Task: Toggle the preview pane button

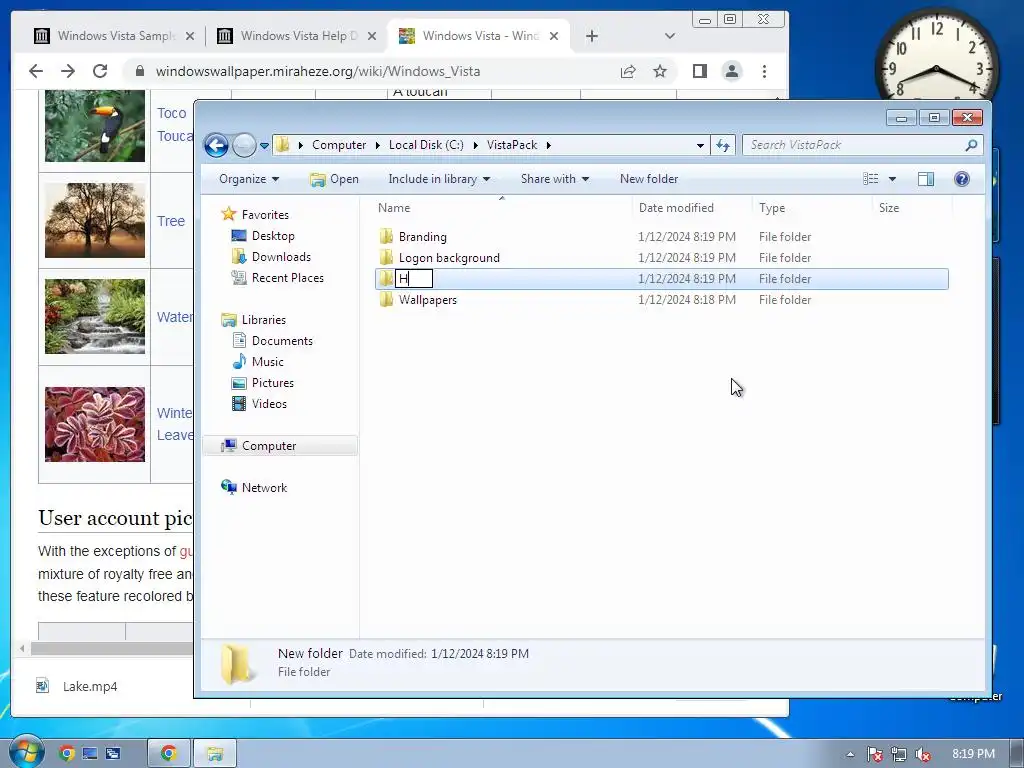Action: 925,179
